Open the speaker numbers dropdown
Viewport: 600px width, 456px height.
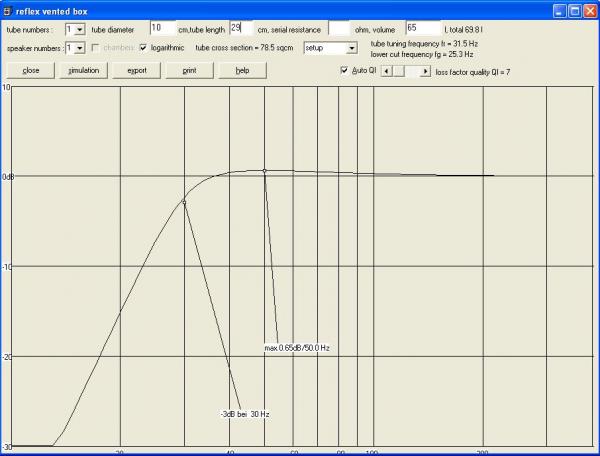(x=80, y=47)
